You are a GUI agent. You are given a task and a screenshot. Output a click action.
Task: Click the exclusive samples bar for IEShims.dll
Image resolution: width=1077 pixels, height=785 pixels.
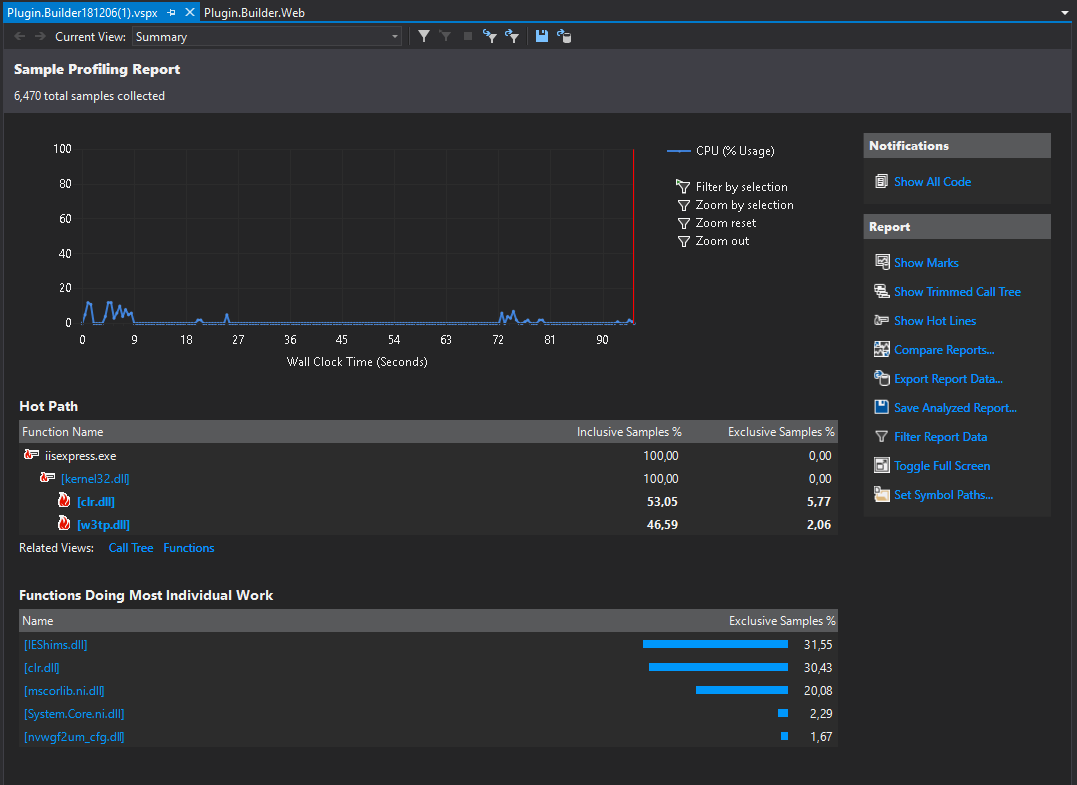[x=715, y=645]
